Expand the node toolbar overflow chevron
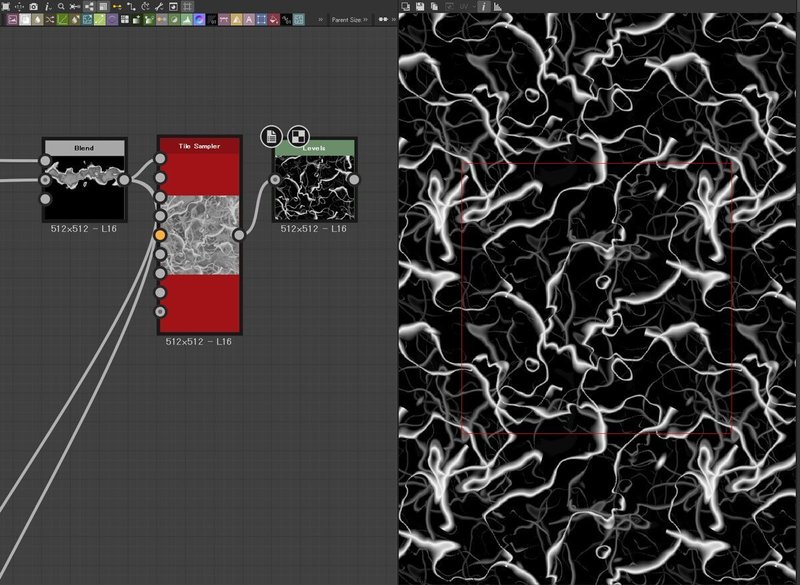The image size is (800, 585). [x=320, y=19]
